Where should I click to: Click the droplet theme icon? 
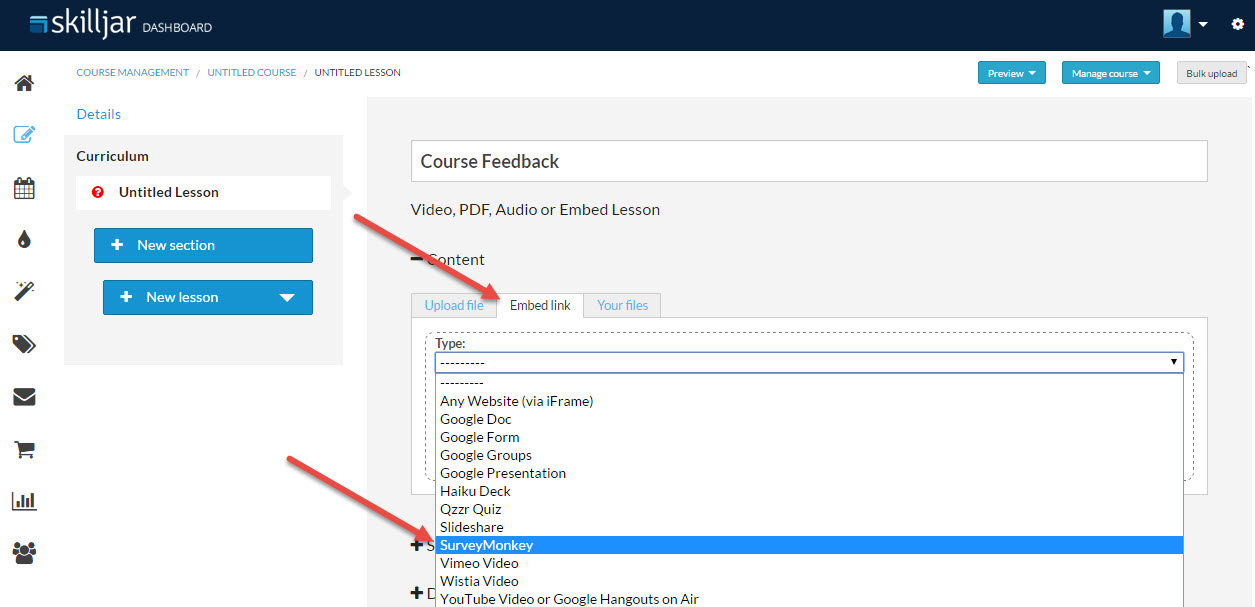tap(24, 239)
